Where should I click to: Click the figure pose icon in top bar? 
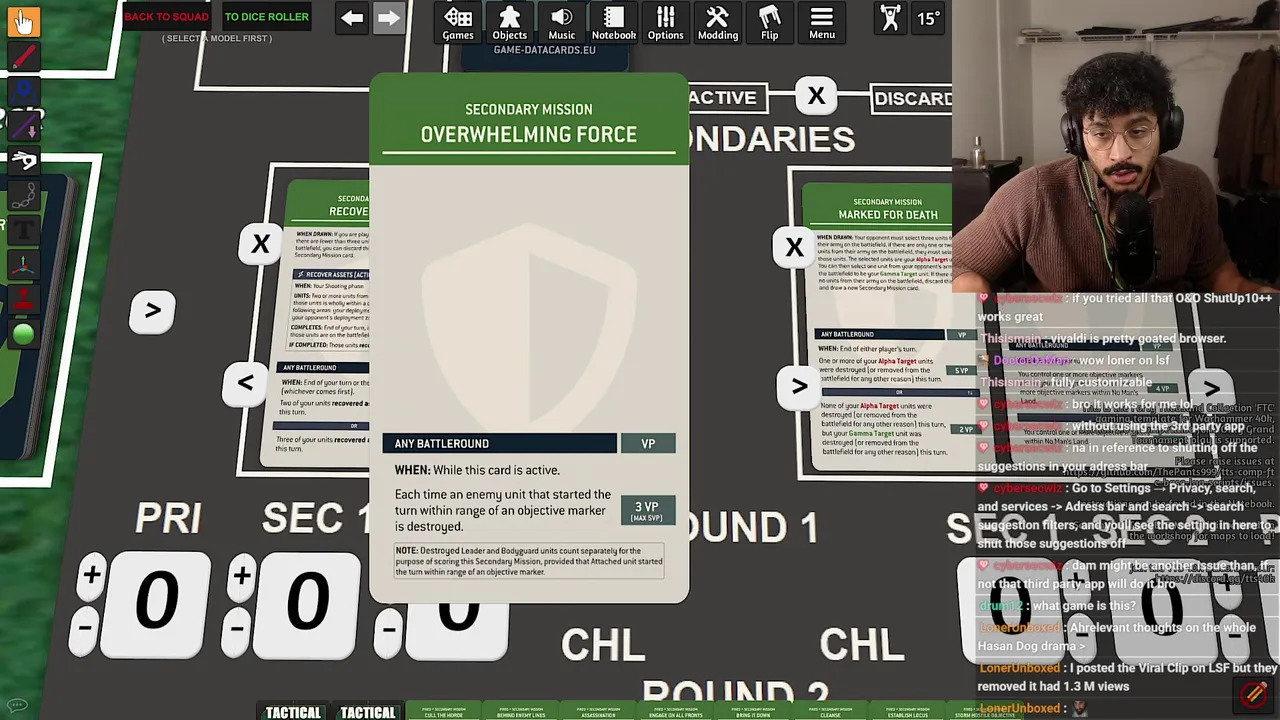(889, 19)
